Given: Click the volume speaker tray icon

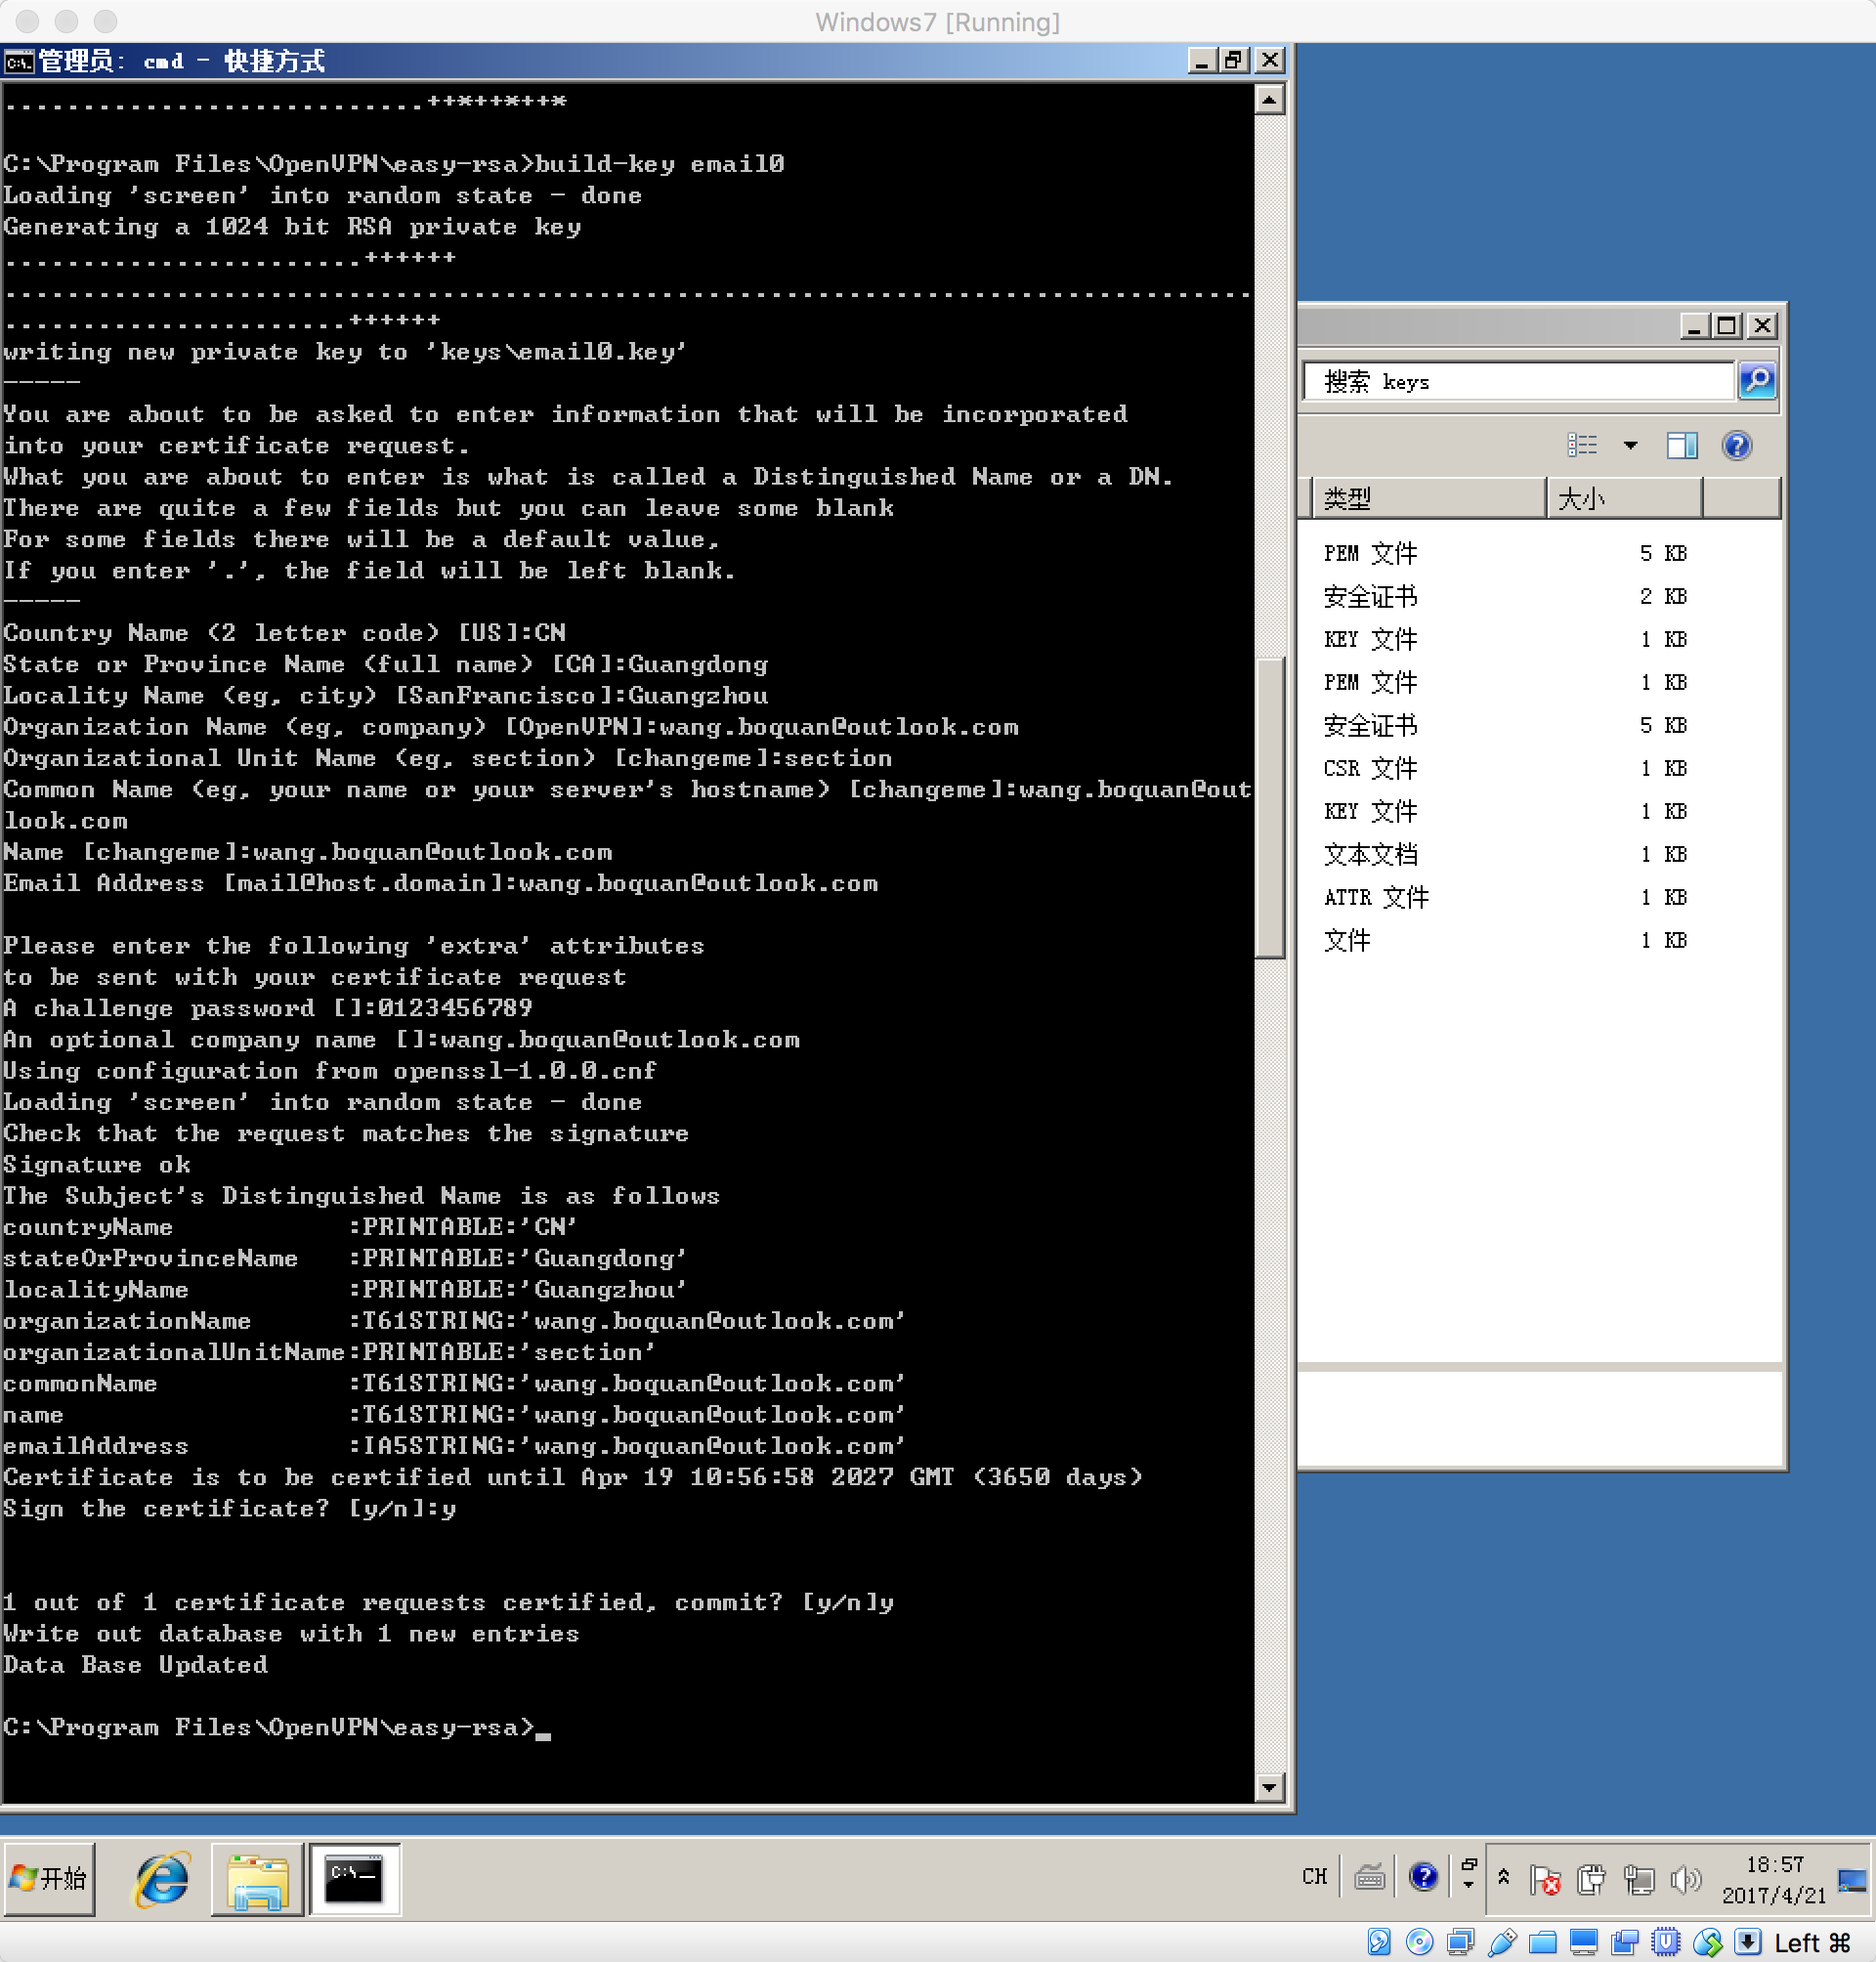Looking at the screenshot, I should click(x=1685, y=1879).
